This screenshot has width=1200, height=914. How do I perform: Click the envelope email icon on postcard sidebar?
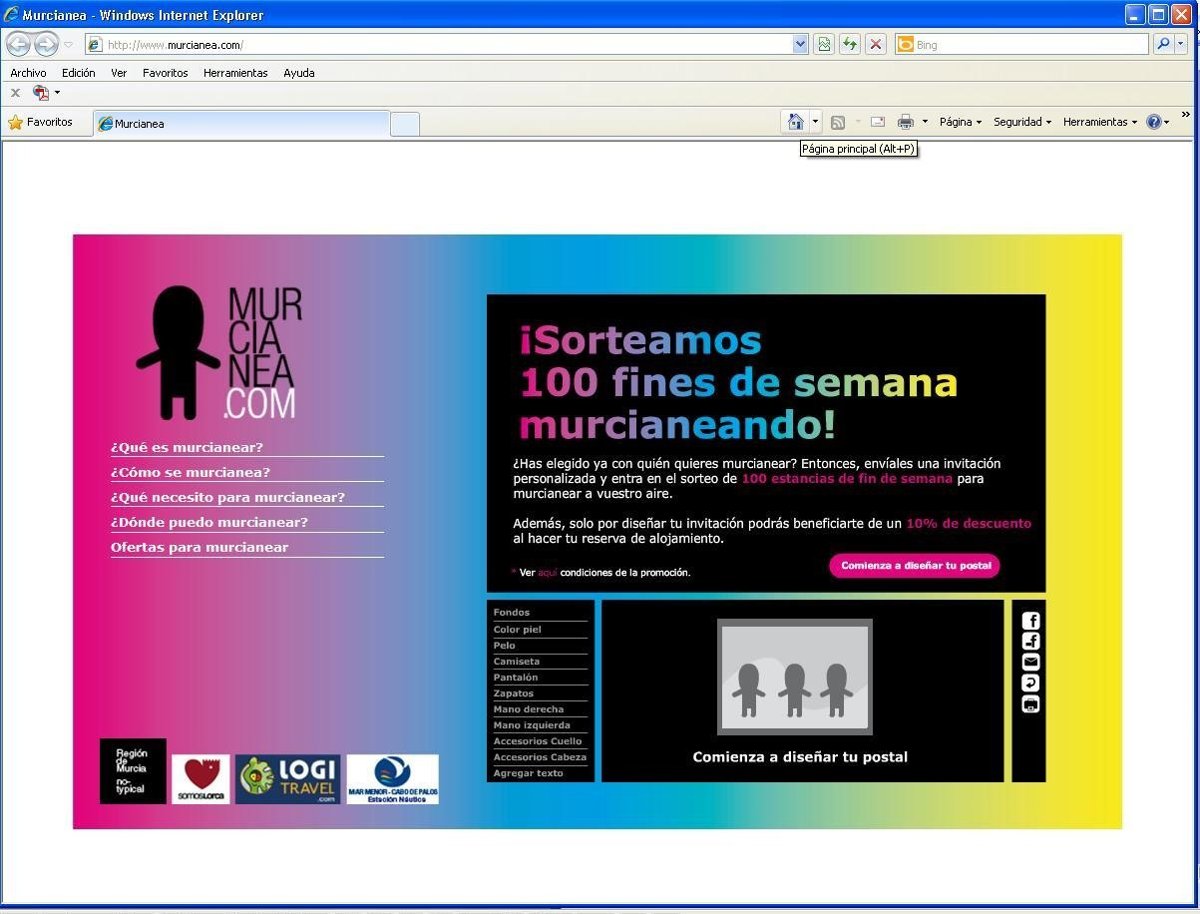pos(1030,662)
